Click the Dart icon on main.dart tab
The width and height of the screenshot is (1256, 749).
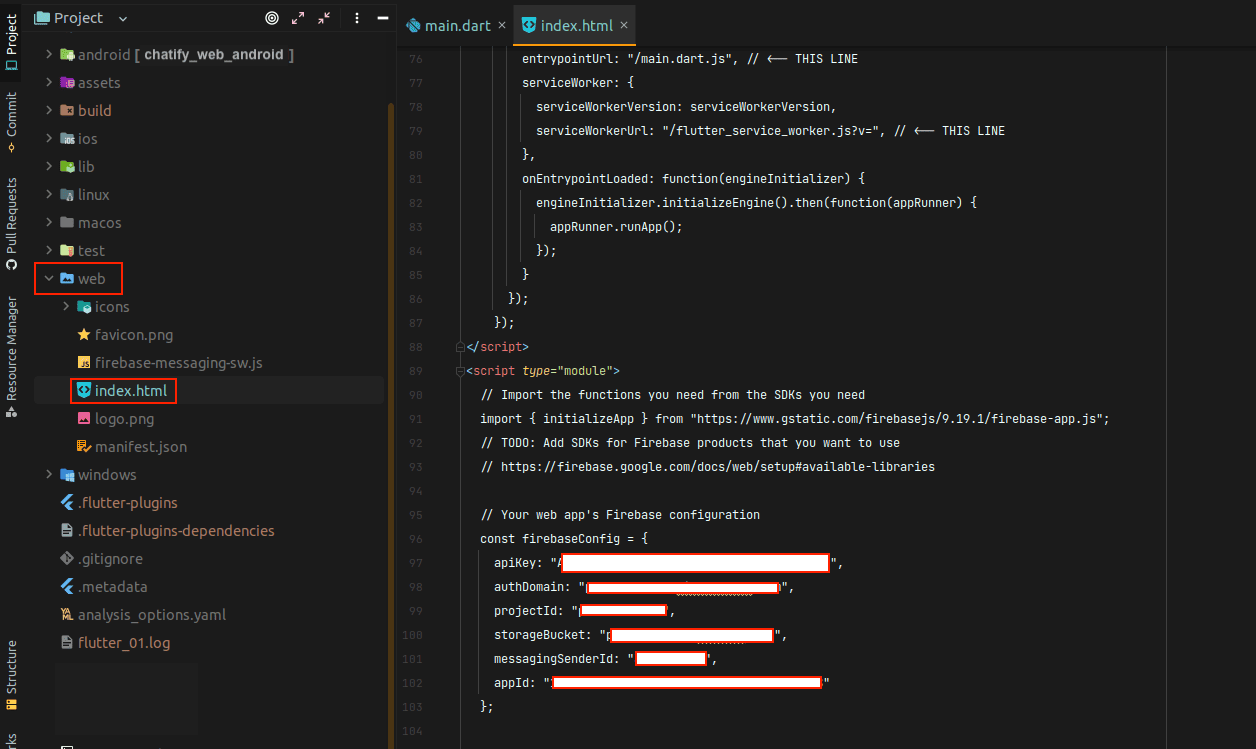[x=413, y=25]
